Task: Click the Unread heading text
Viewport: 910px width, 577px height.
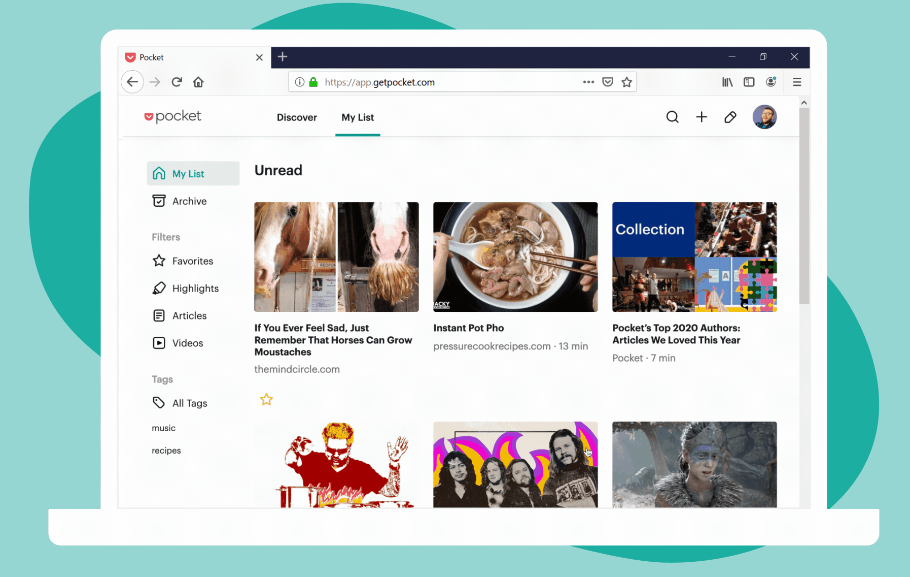Action: [279, 170]
